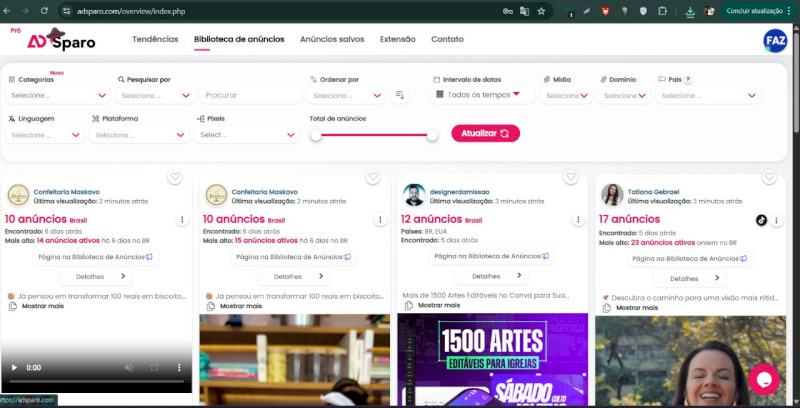The height and width of the screenshot is (408, 800).
Task: Unmute the video on first card
Action: point(129,367)
